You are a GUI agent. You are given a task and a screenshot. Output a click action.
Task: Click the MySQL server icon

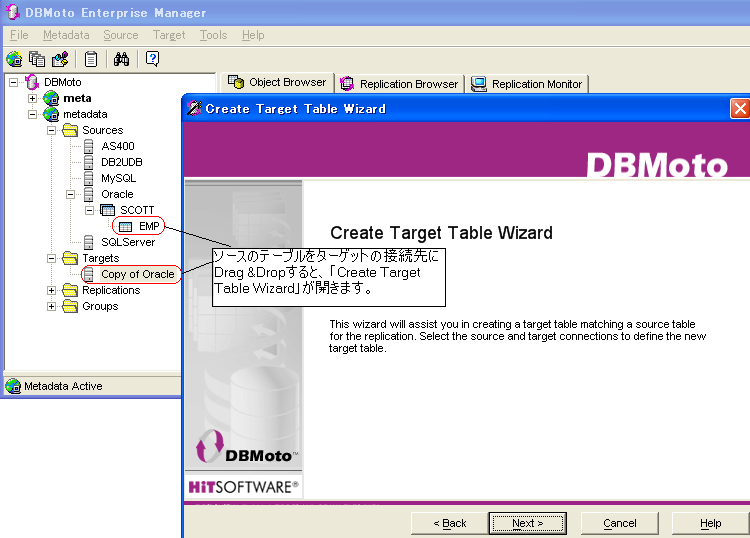tap(88, 178)
